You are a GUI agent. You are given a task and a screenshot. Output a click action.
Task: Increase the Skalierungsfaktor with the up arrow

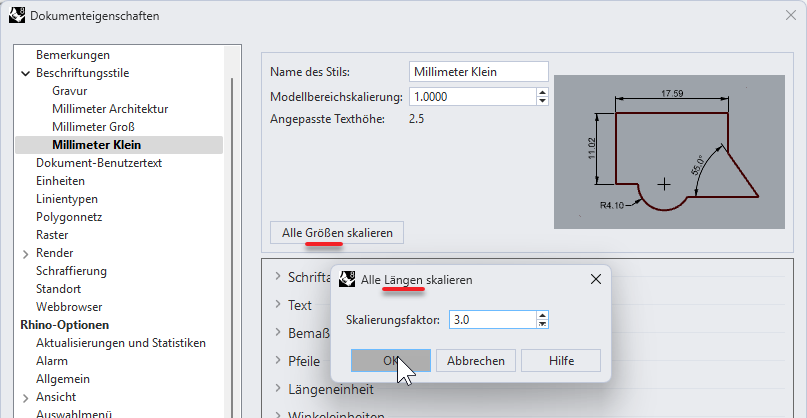click(x=542, y=315)
